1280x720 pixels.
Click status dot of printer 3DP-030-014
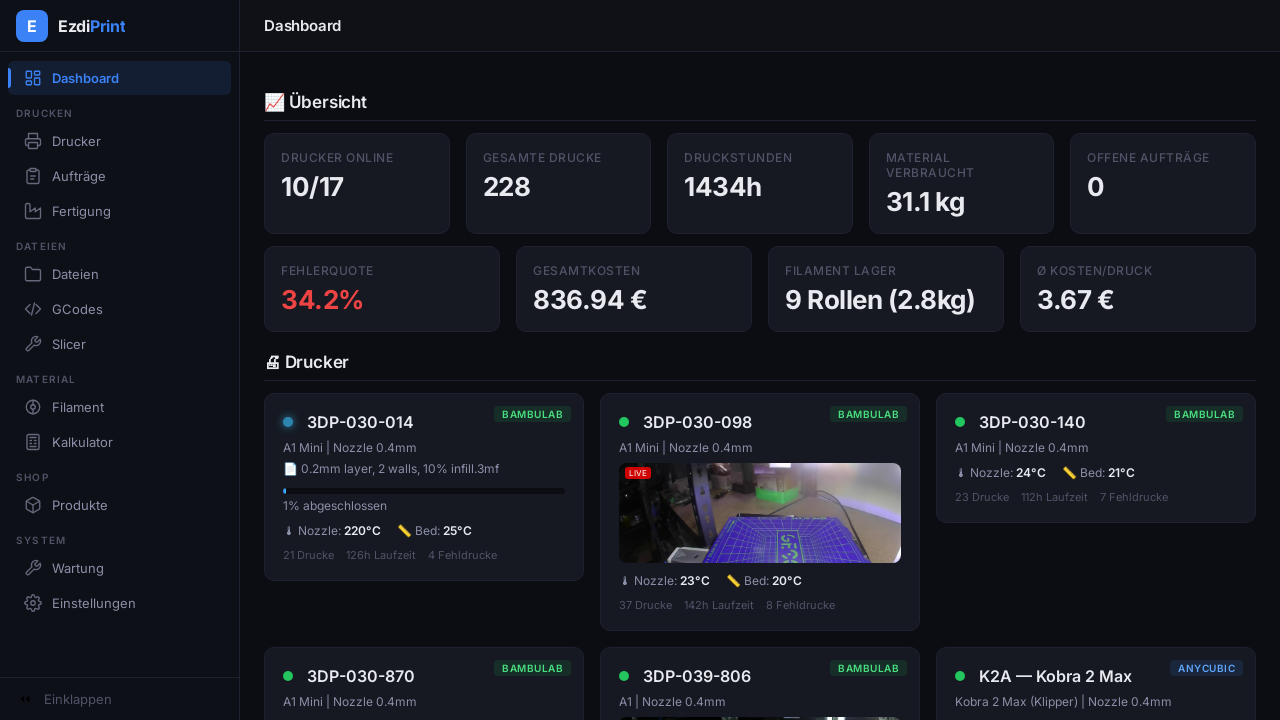click(x=288, y=422)
